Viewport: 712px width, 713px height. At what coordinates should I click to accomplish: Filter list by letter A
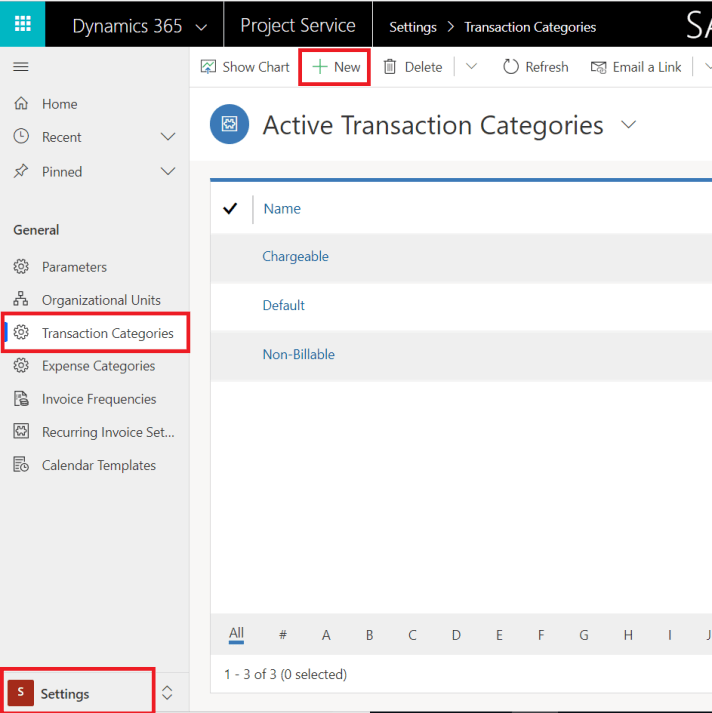point(326,635)
